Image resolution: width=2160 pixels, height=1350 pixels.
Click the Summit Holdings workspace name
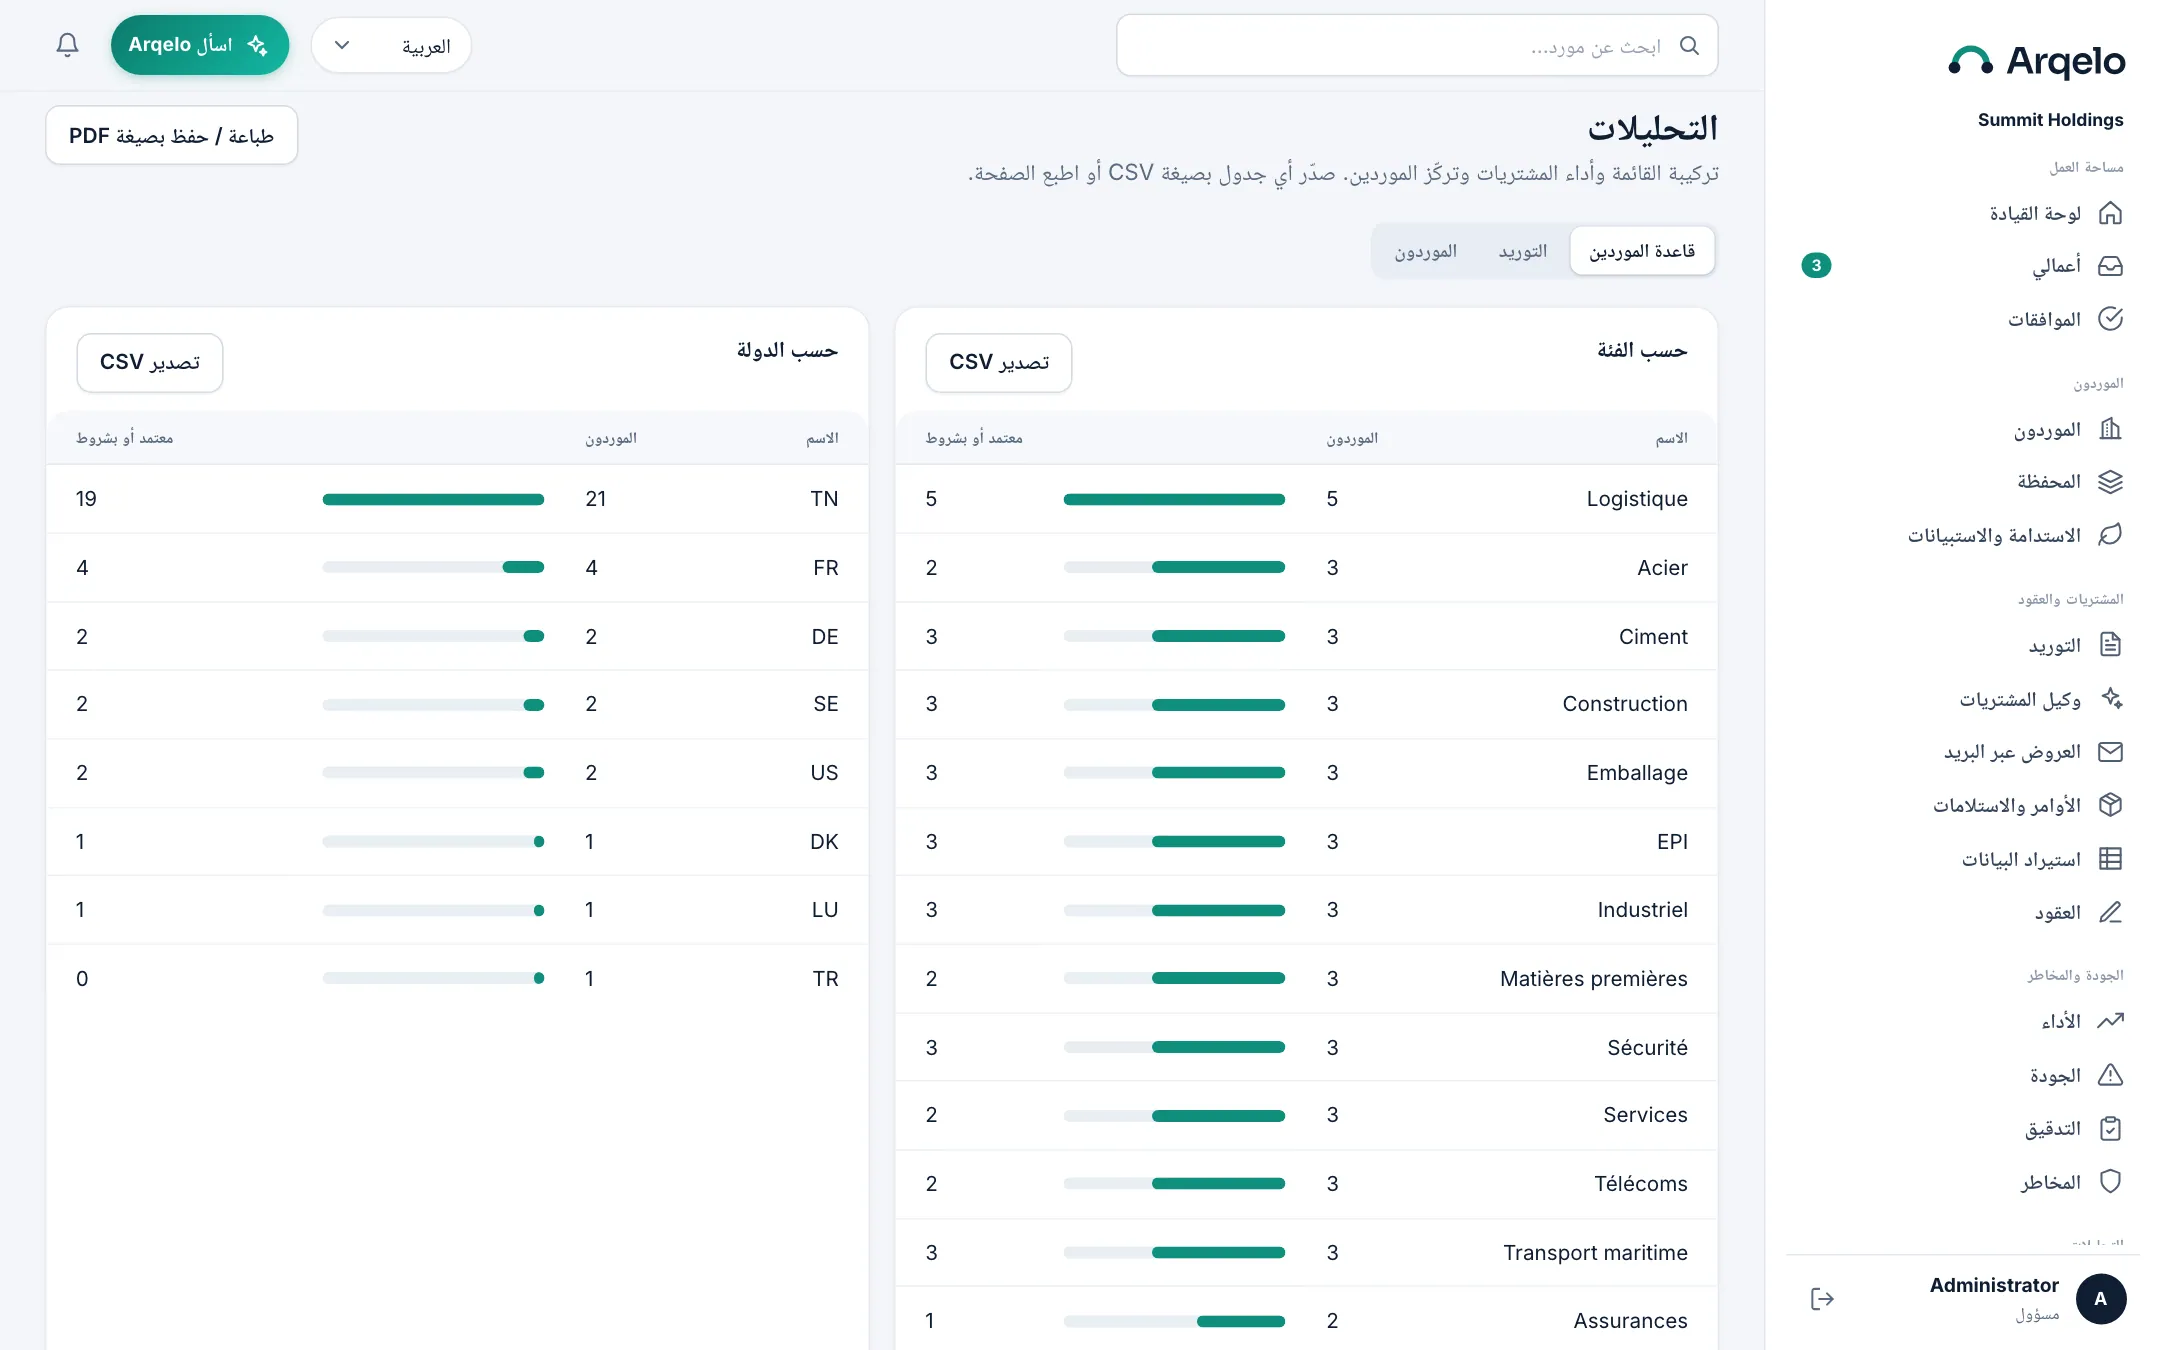[x=2050, y=120]
